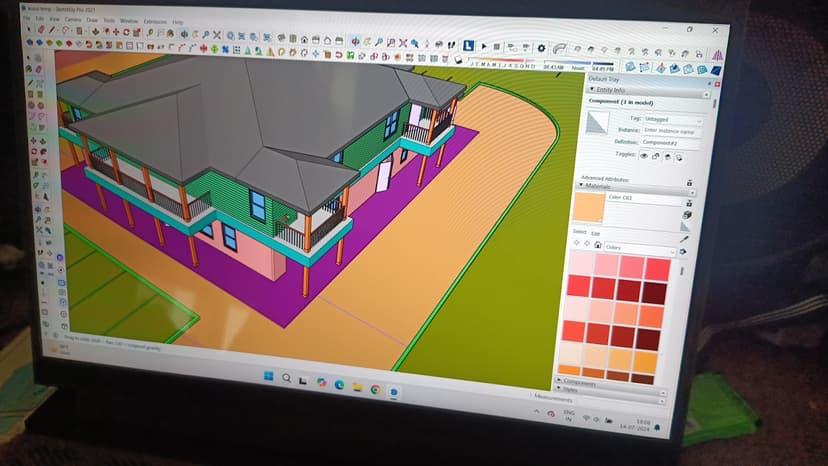Go to the Previous camera view

click(415, 43)
